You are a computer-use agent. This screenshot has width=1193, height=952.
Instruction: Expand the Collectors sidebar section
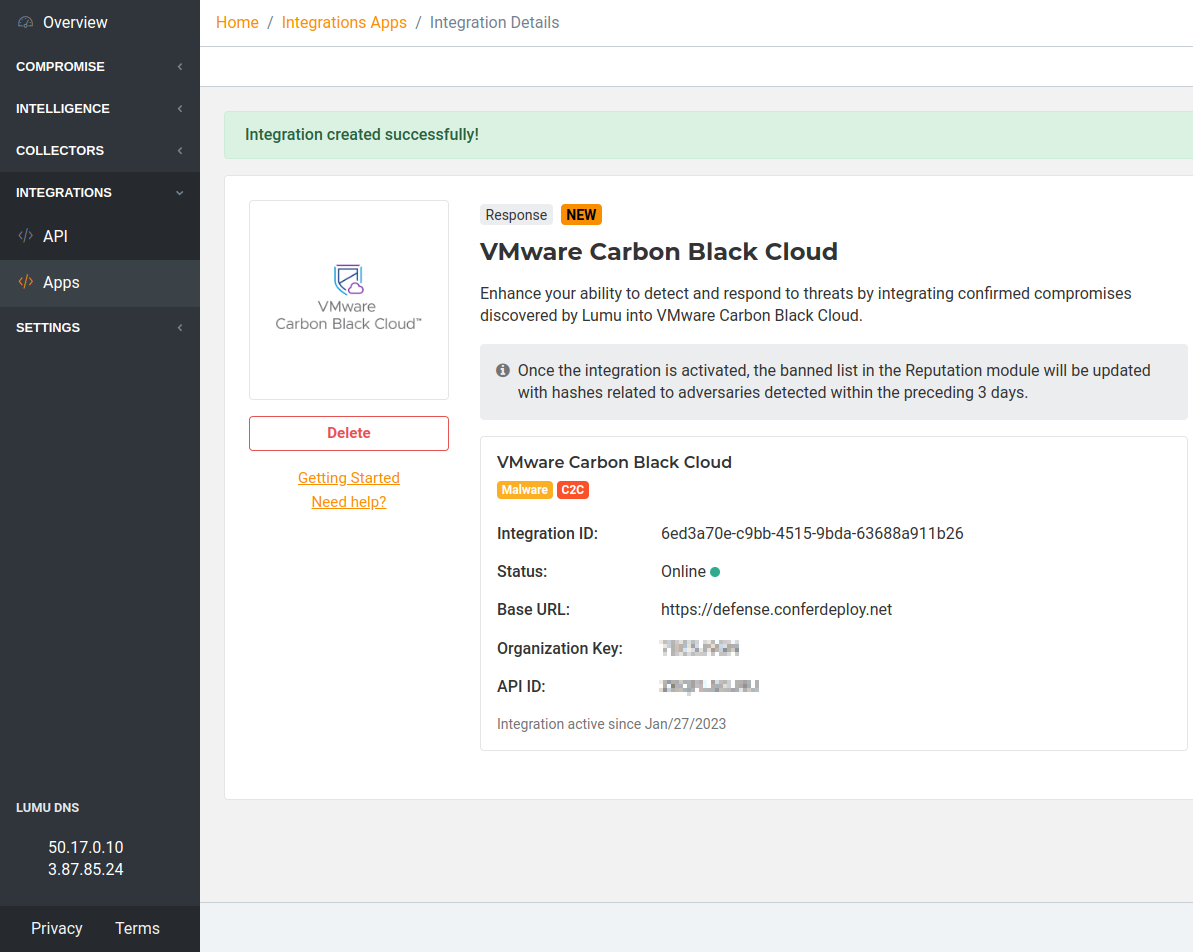(x=100, y=151)
